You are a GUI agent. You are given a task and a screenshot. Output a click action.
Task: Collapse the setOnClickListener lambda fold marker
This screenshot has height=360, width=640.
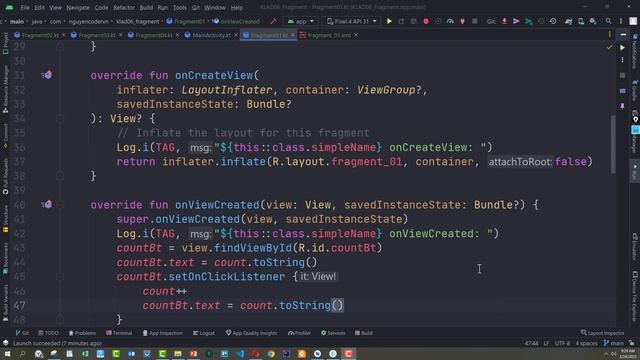pyautogui.click(x=60, y=276)
